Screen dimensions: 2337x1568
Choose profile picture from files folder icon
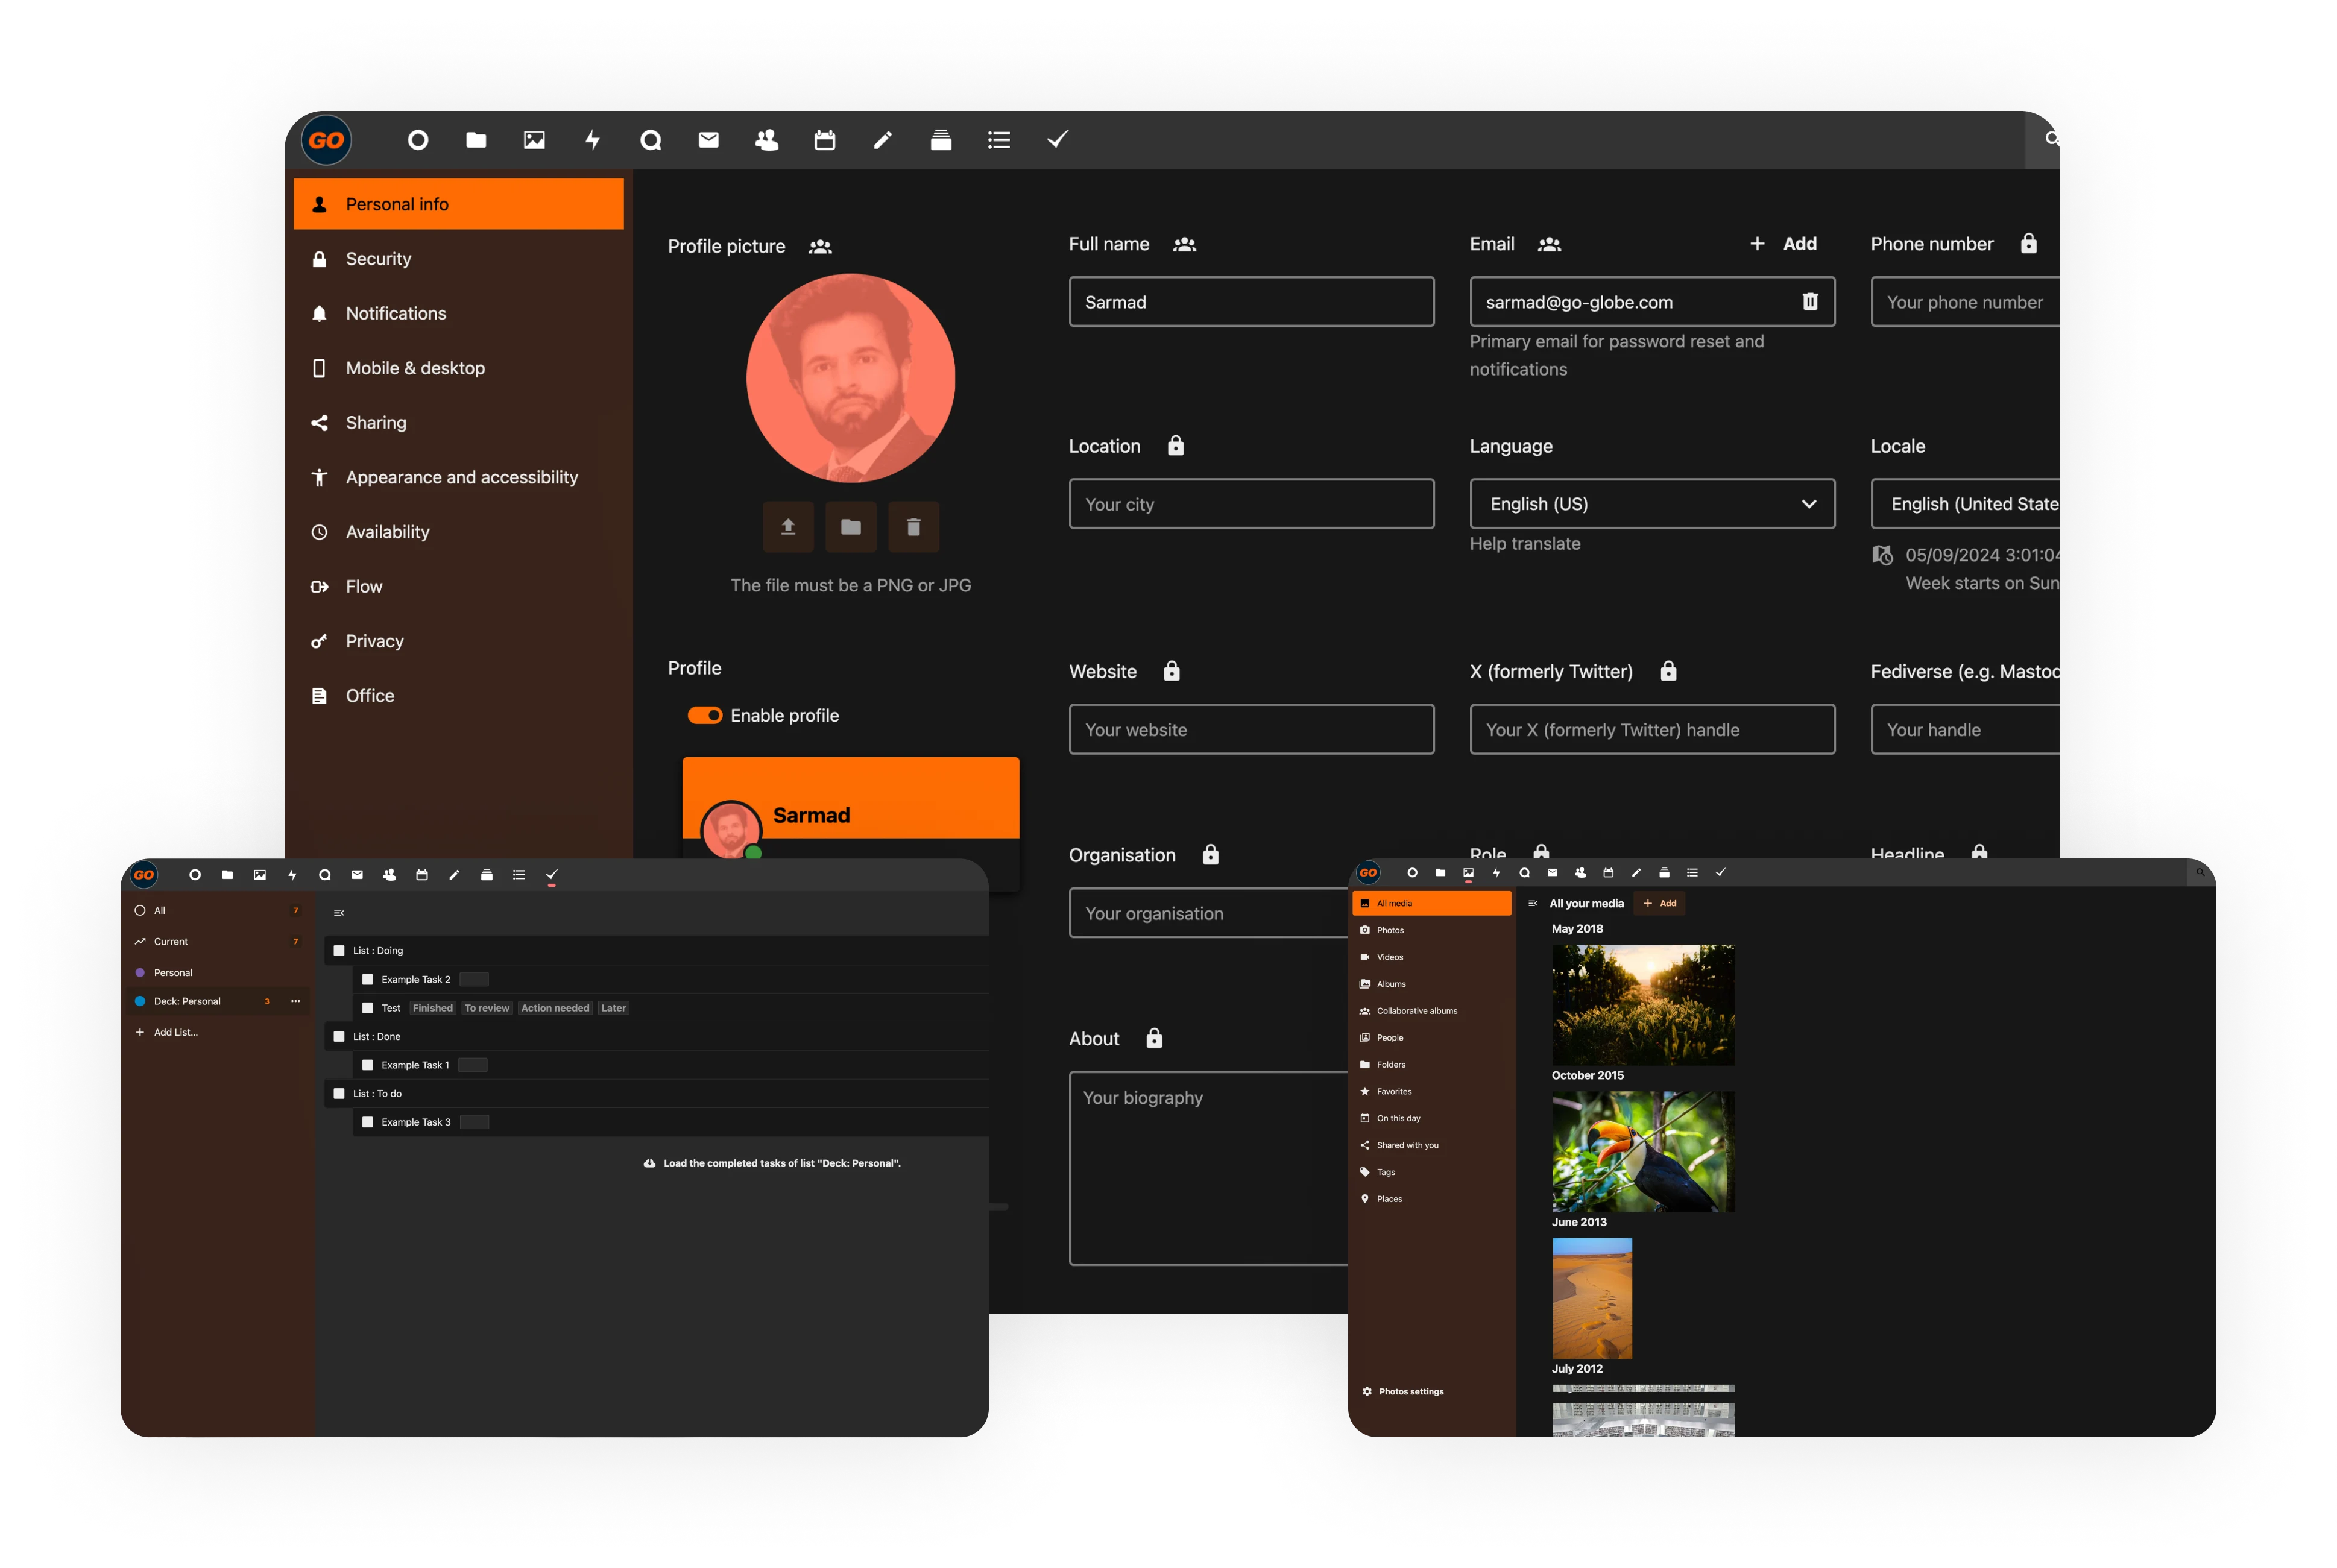(x=851, y=527)
